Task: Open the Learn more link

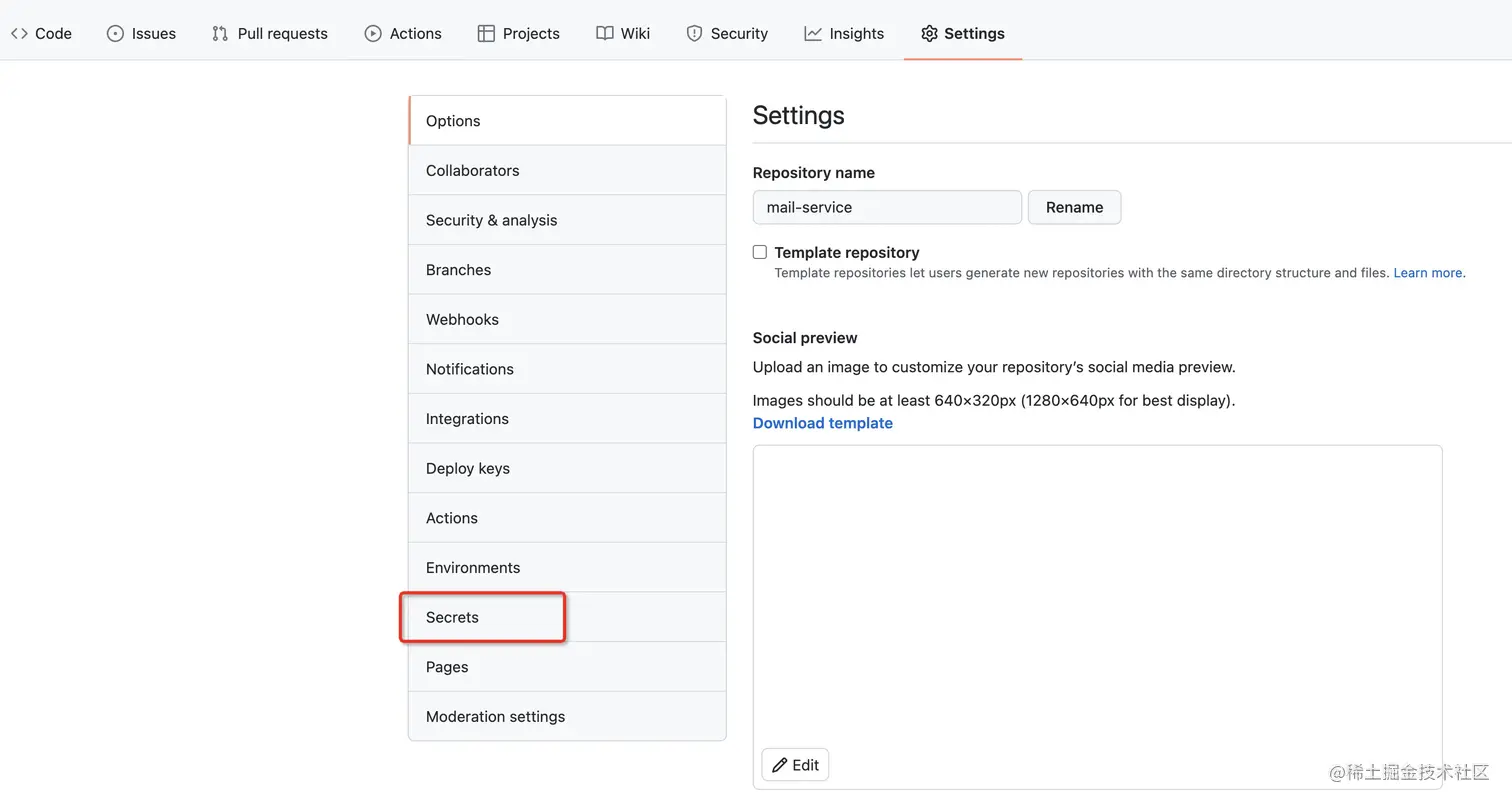Action: pos(1428,273)
